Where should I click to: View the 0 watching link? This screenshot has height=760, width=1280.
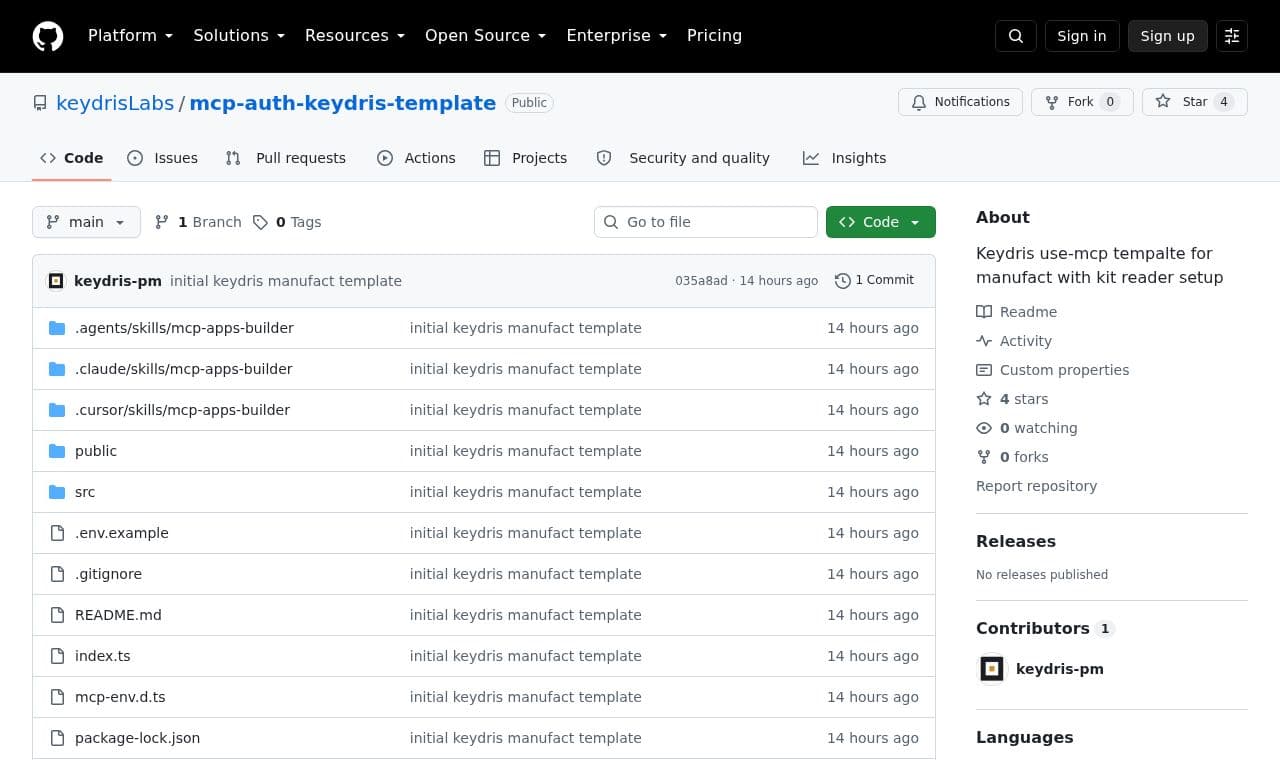coord(1027,428)
